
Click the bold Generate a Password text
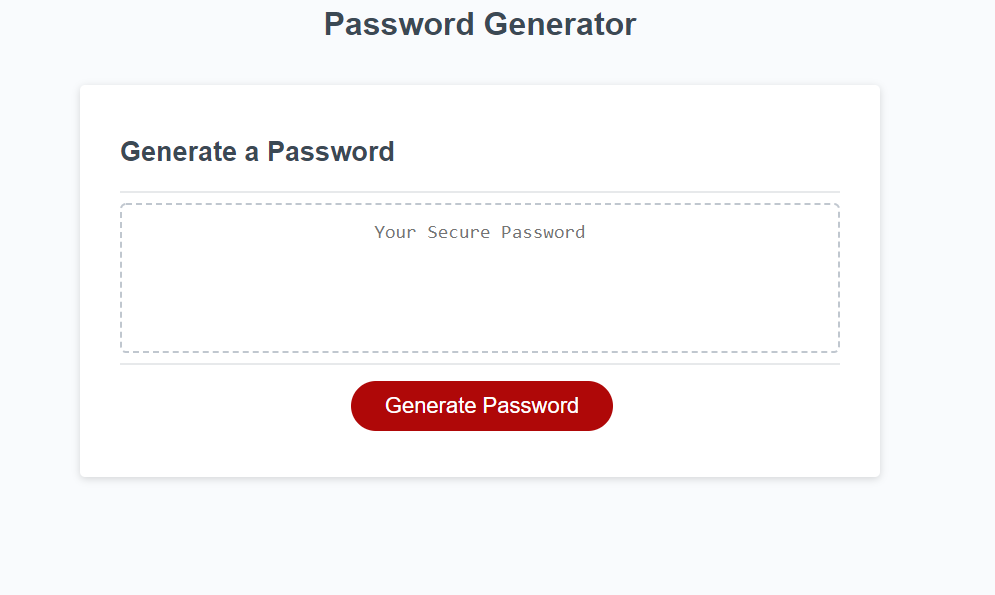[257, 151]
